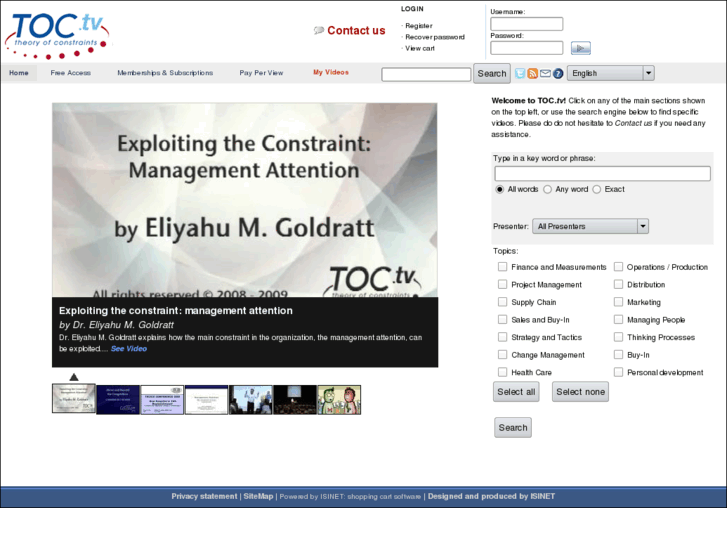The image size is (727, 545).
Task: Click shopping cart software footer link
Action: click(384, 497)
